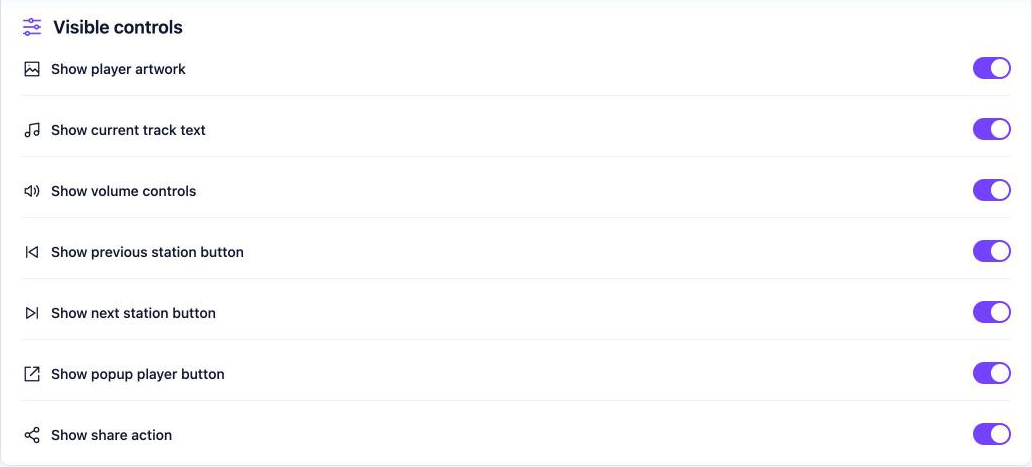Click the speaker volume icon
Screen dimensions: 1032x467
pos(32,191)
